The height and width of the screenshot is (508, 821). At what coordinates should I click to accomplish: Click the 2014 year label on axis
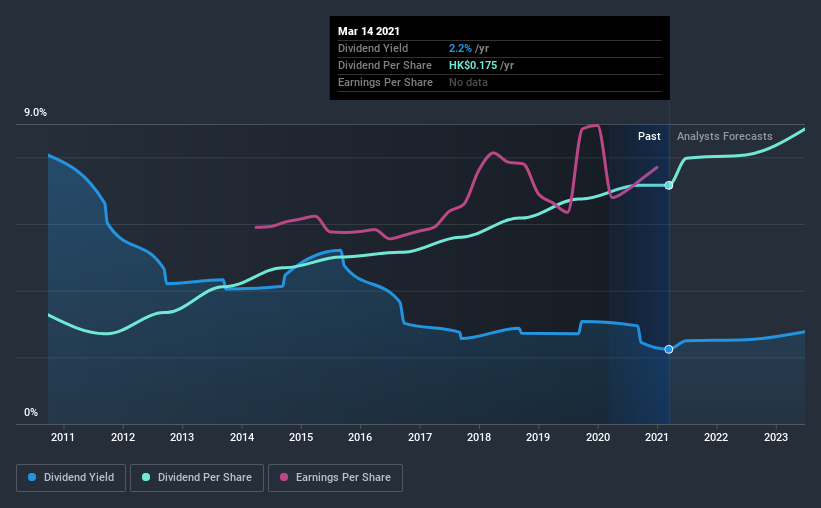pos(242,437)
